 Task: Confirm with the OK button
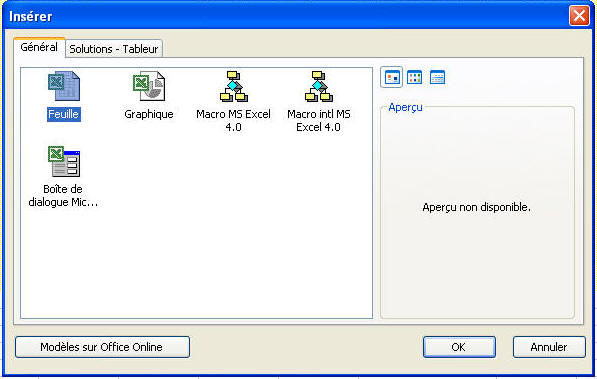tap(459, 347)
